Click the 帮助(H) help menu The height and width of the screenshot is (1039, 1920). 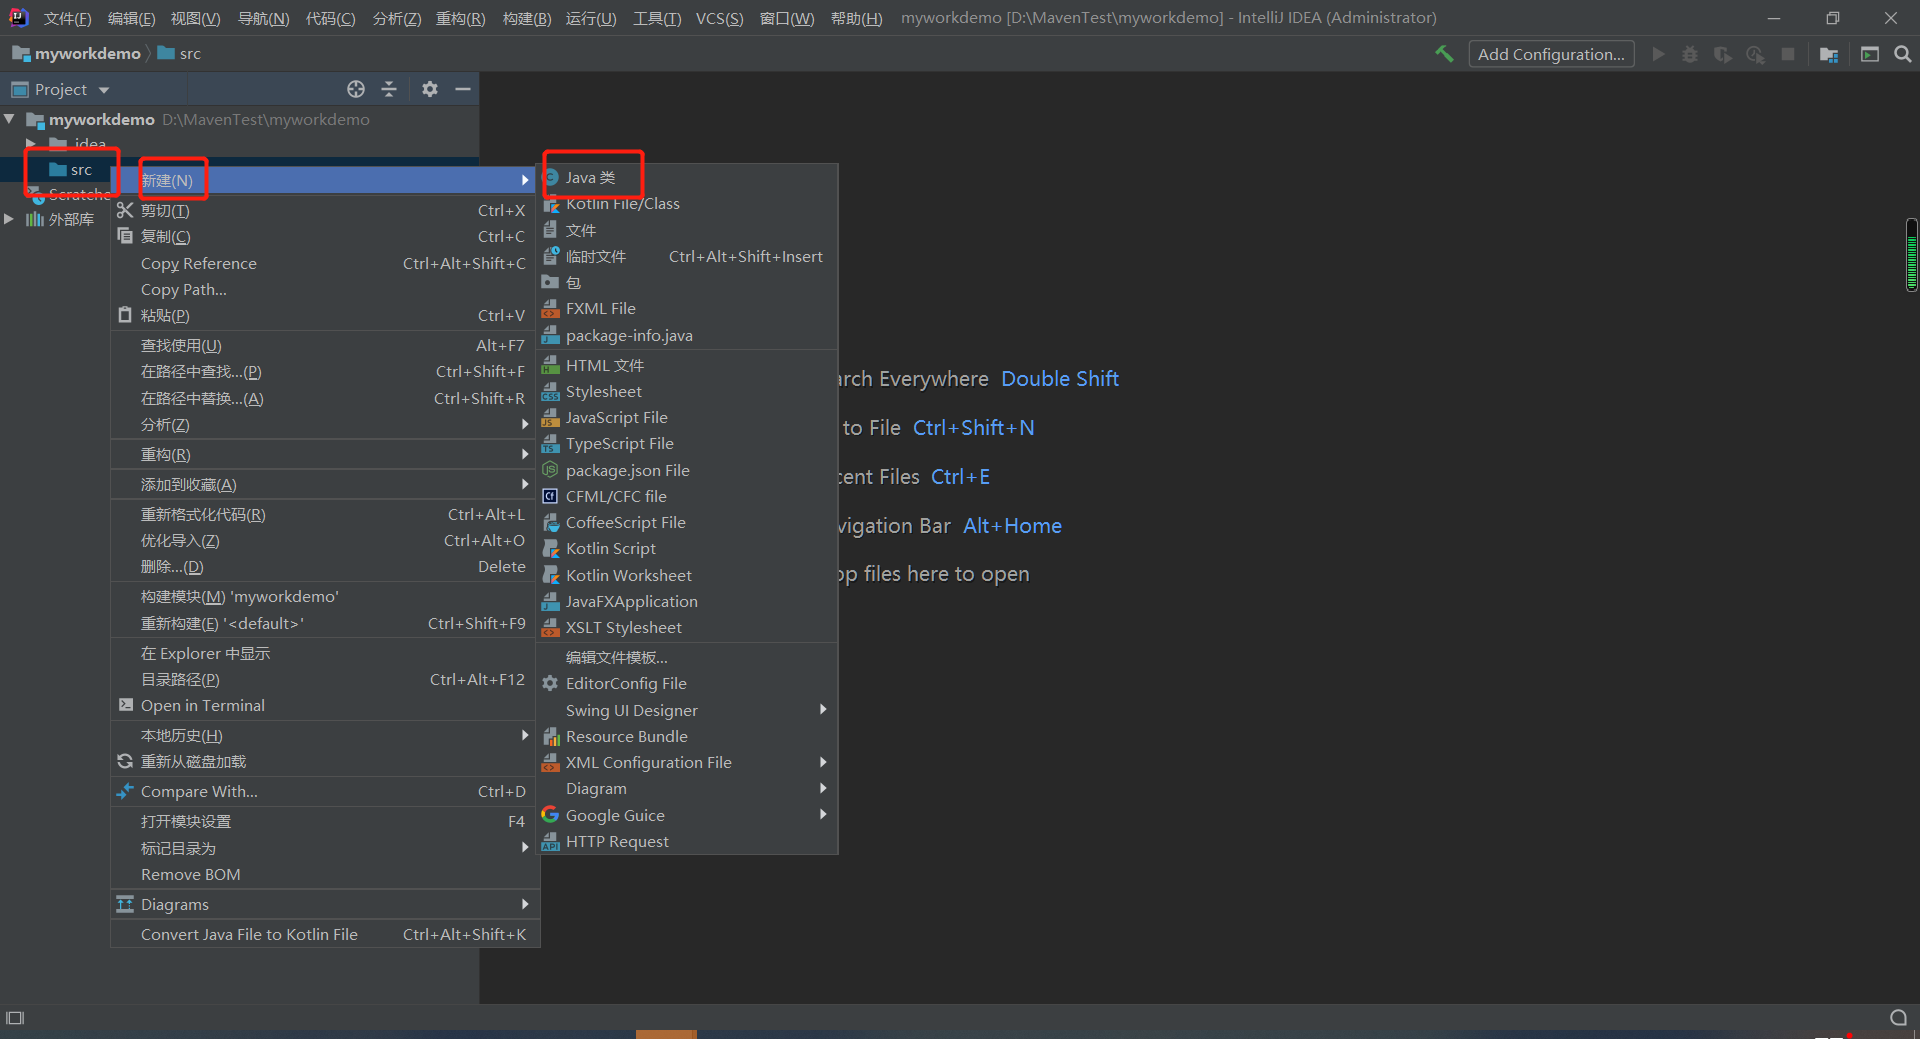856,19
